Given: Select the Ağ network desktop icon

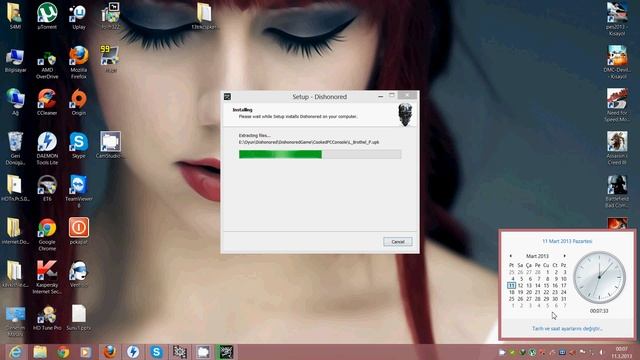Looking at the screenshot, I should (x=15, y=102).
